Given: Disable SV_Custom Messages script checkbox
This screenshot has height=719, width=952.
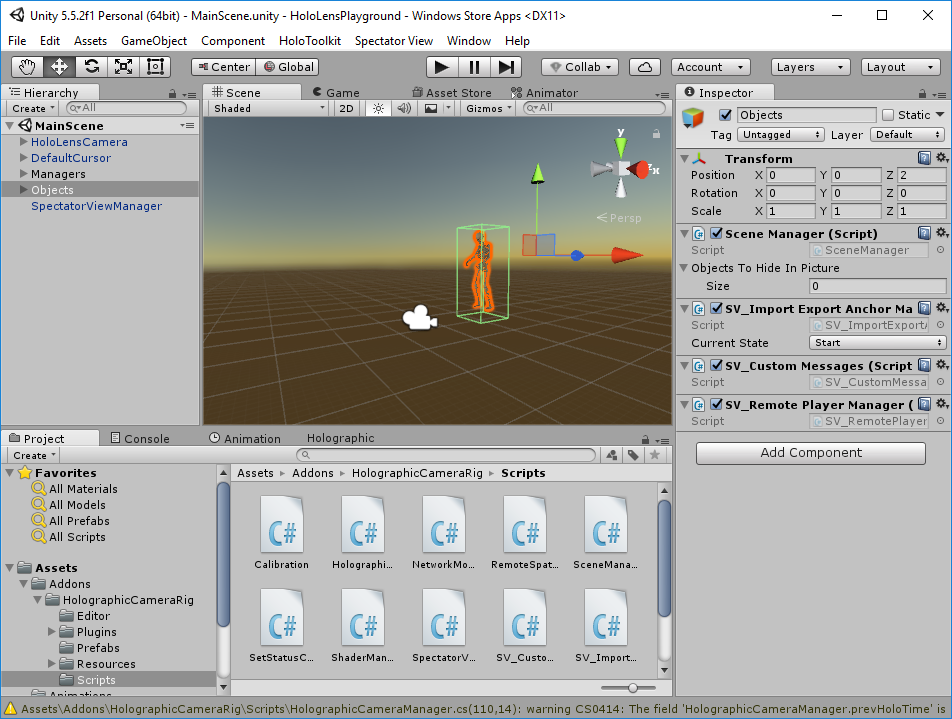Looking at the screenshot, I should coord(716,366).
